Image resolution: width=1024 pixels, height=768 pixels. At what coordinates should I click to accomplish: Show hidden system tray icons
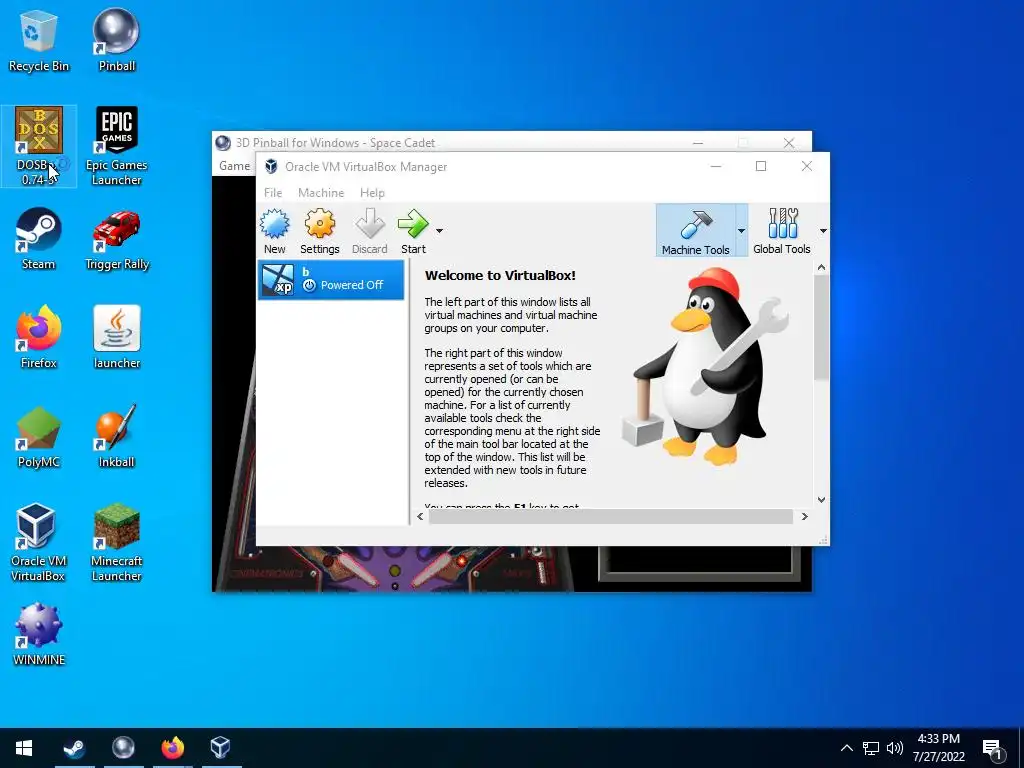pos(846,748)
